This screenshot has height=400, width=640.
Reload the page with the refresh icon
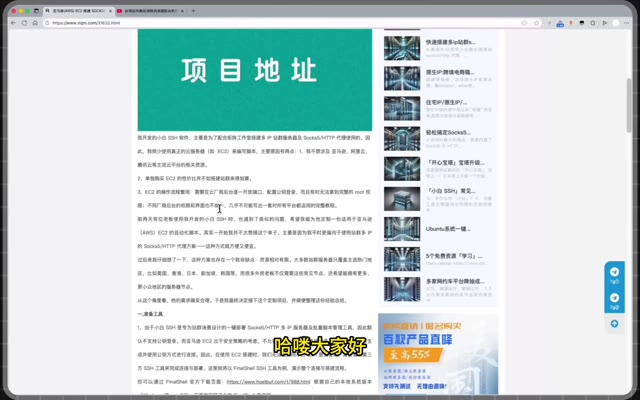[x=24, y=23]
